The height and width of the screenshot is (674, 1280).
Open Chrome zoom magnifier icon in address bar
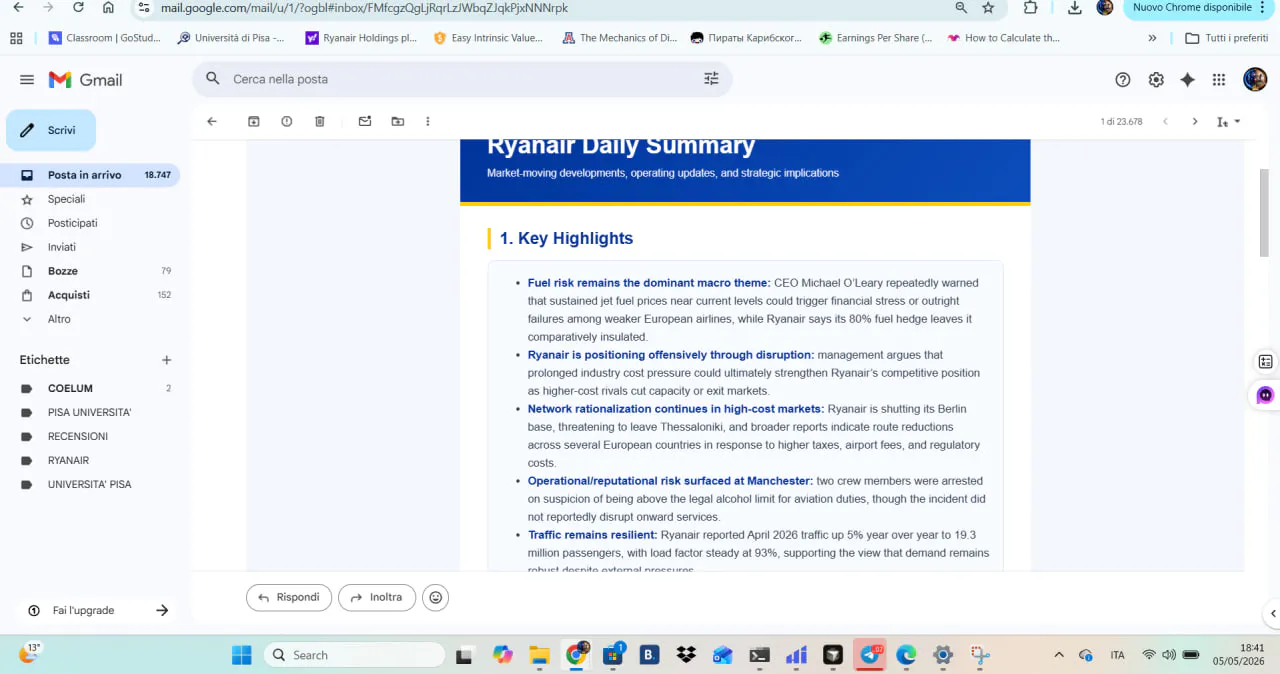961,8
